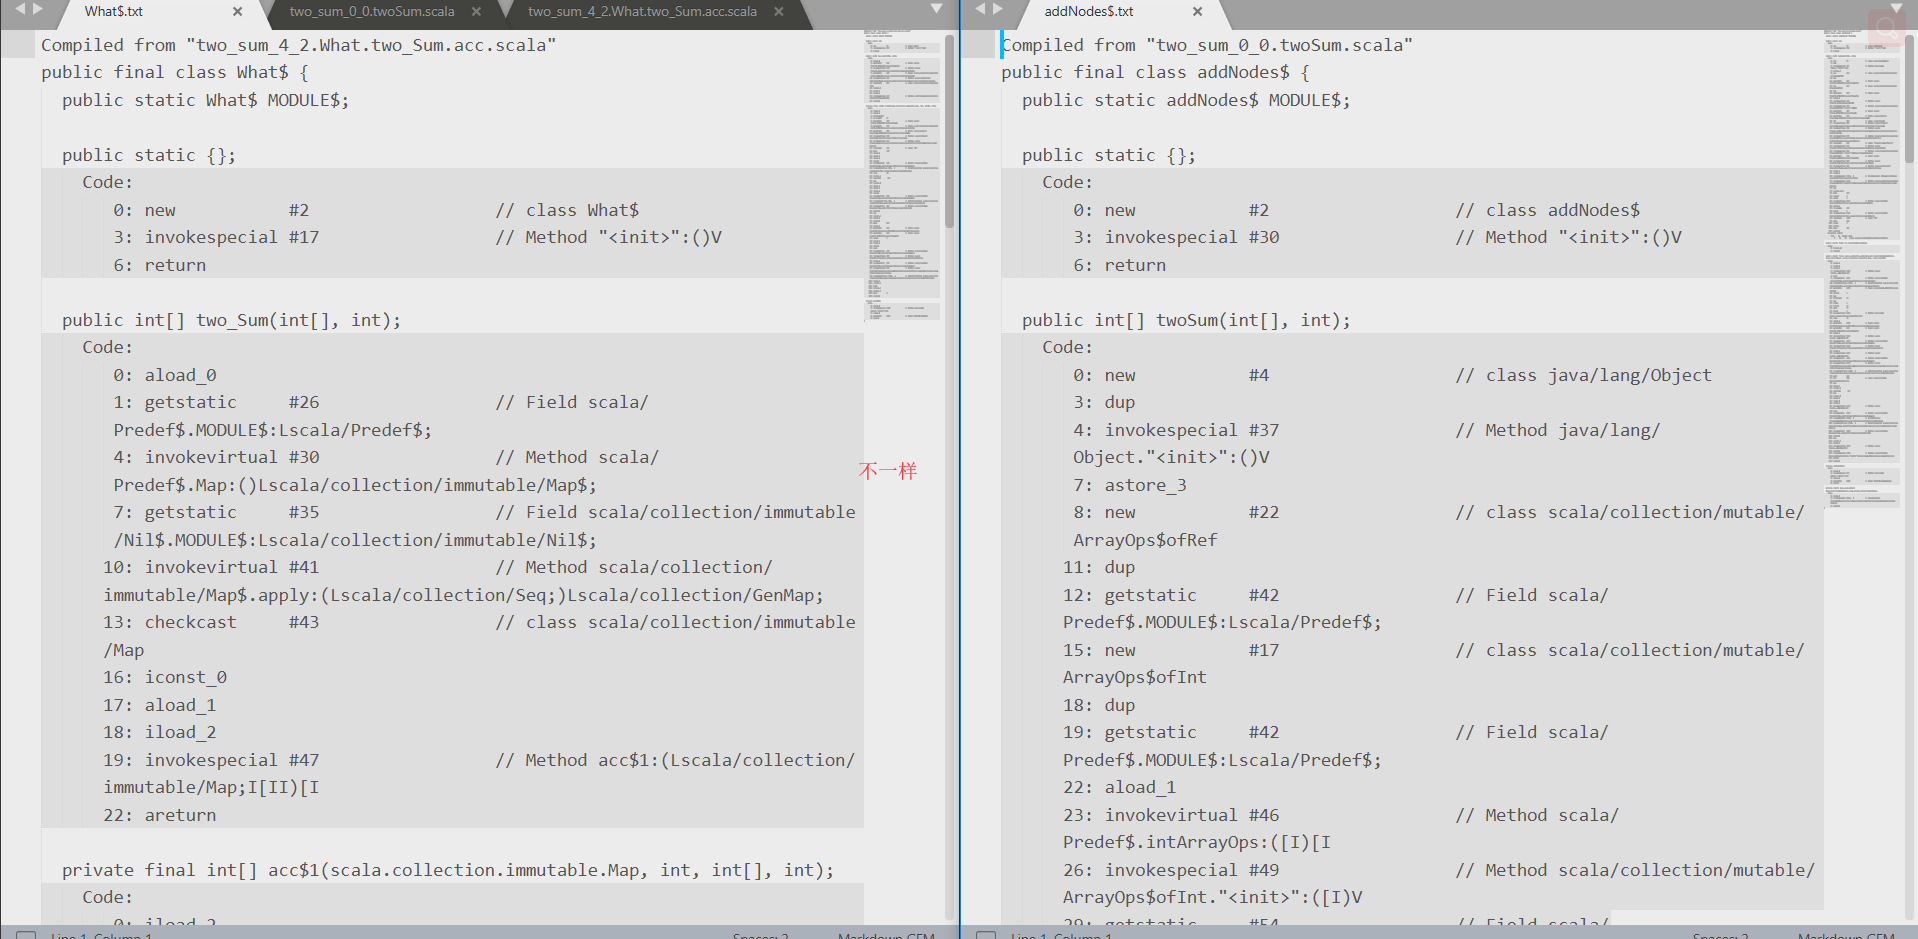Click 'public static What$ MODULE$;' line
Image resolution: width=1918 pixels, height=939 pixels.
point(205,100)
